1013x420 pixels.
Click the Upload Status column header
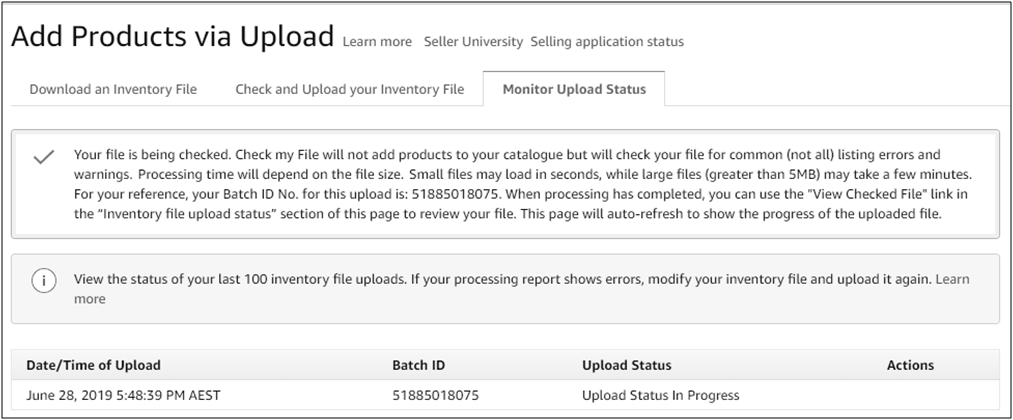[627, 365]
